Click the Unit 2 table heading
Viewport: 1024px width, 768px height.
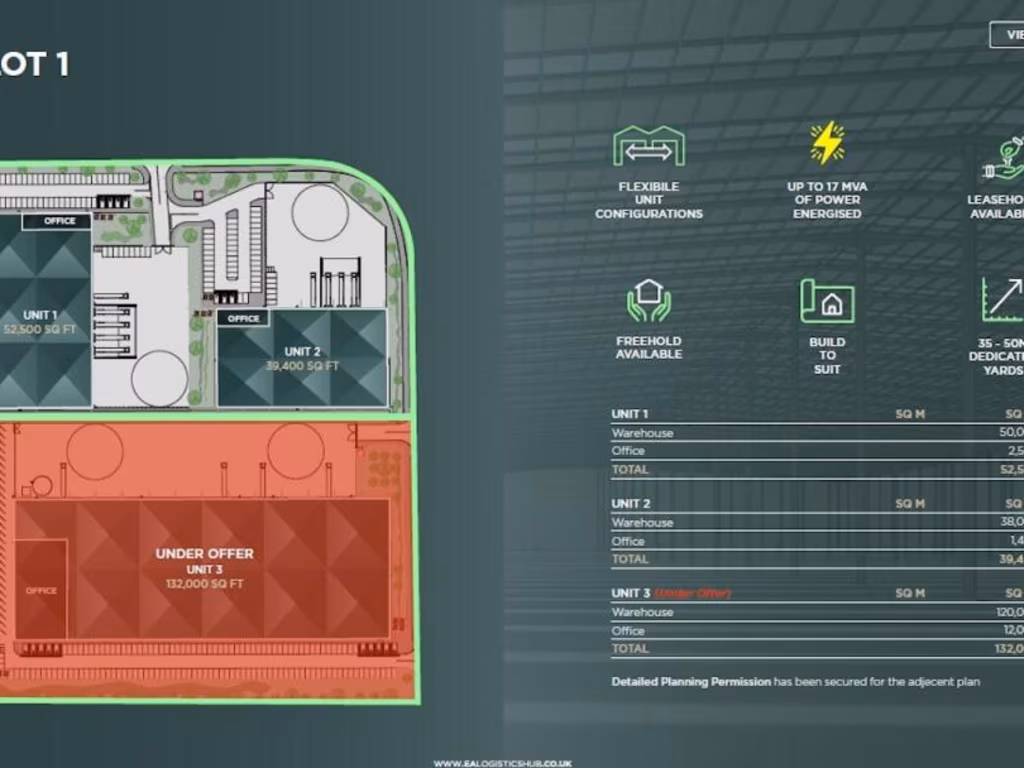[x=630, y=504]
